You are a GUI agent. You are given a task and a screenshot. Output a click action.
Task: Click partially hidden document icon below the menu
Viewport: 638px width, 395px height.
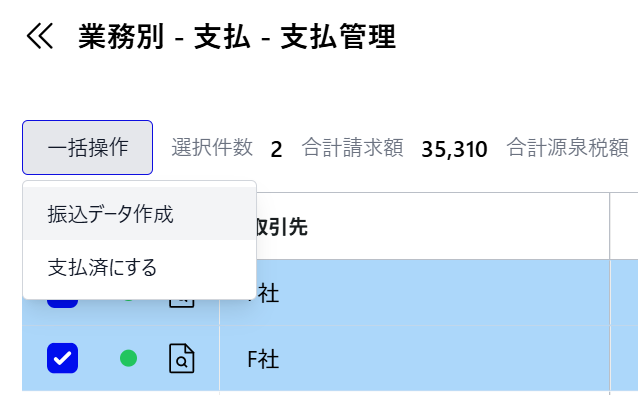181,303
